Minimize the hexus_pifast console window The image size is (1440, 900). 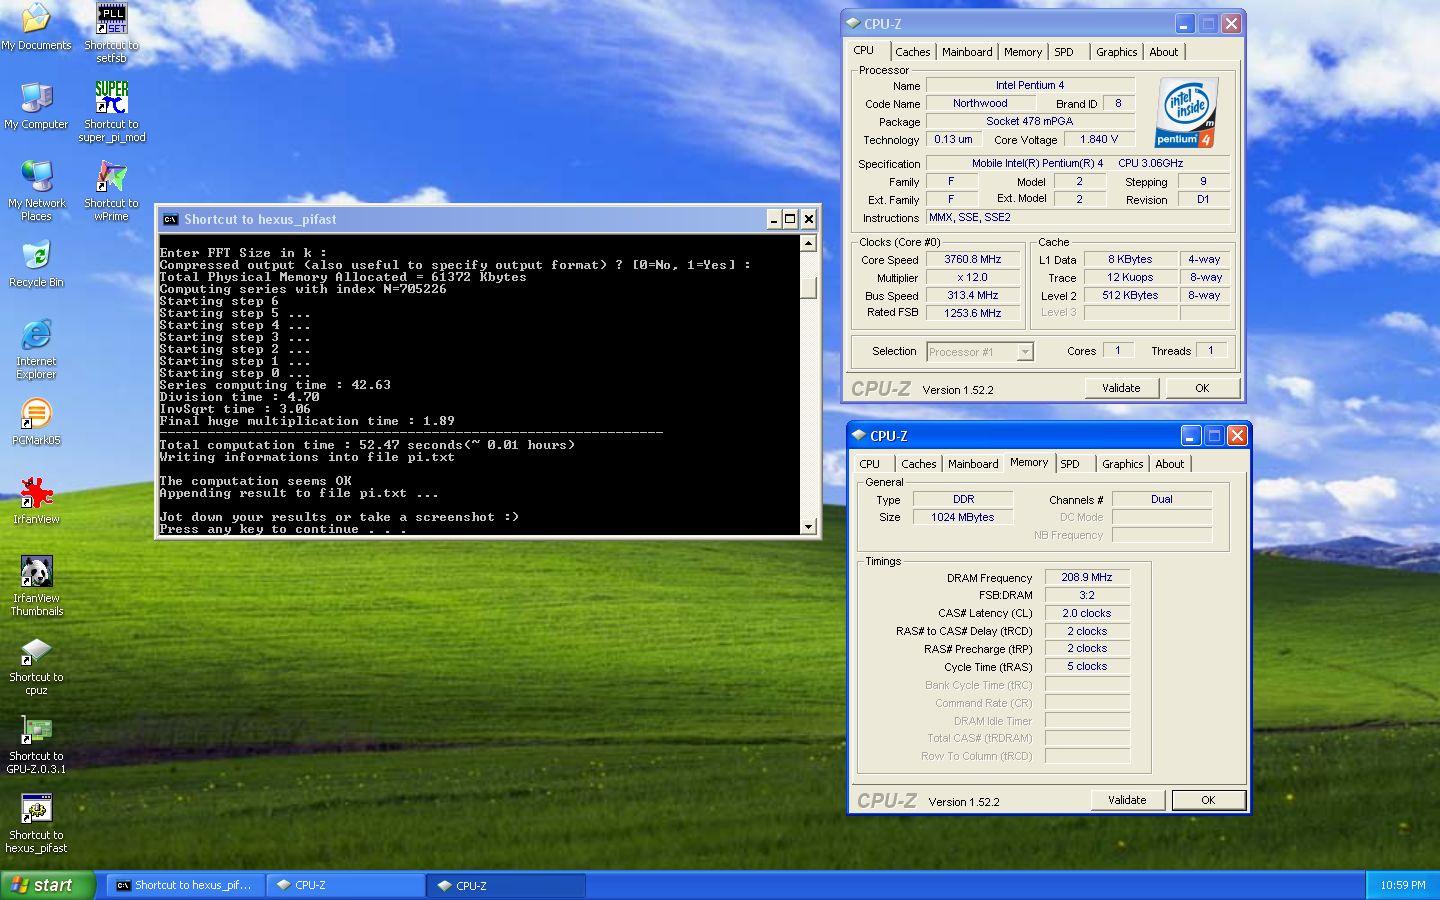[773, 219]
